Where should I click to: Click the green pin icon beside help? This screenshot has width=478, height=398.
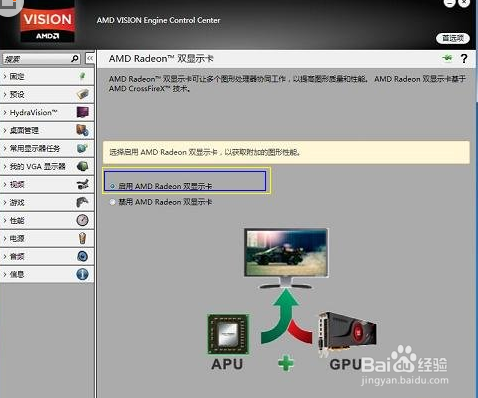(x=447, y=58)
